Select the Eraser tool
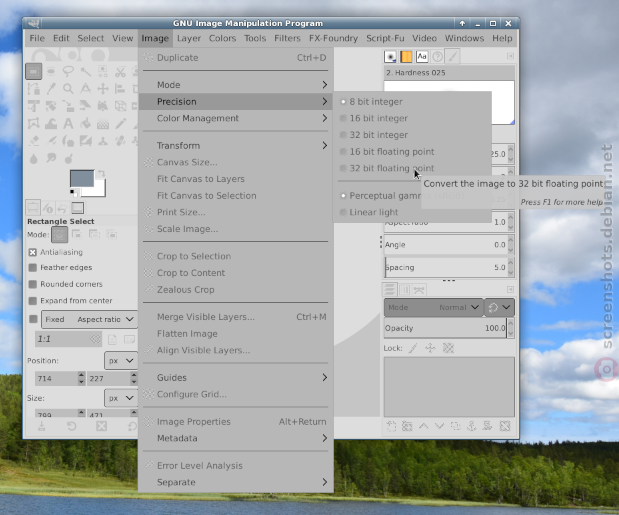This screenshot has height=515, width=619. (34, 141)
